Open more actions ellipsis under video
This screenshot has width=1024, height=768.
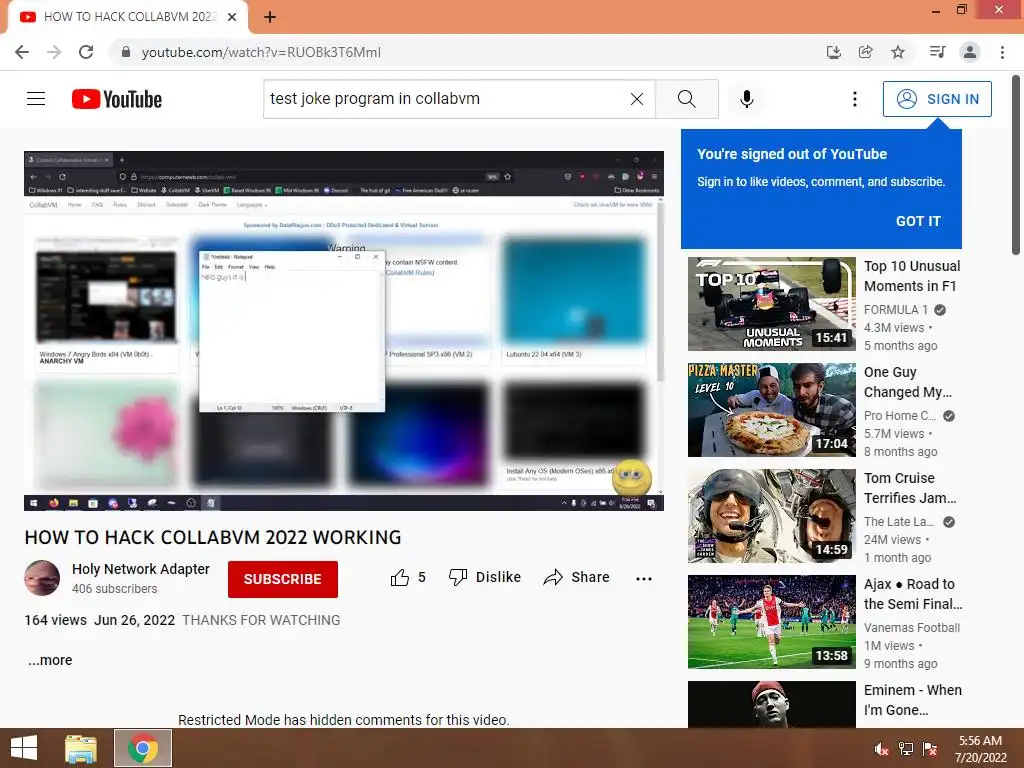coord(644,579)
